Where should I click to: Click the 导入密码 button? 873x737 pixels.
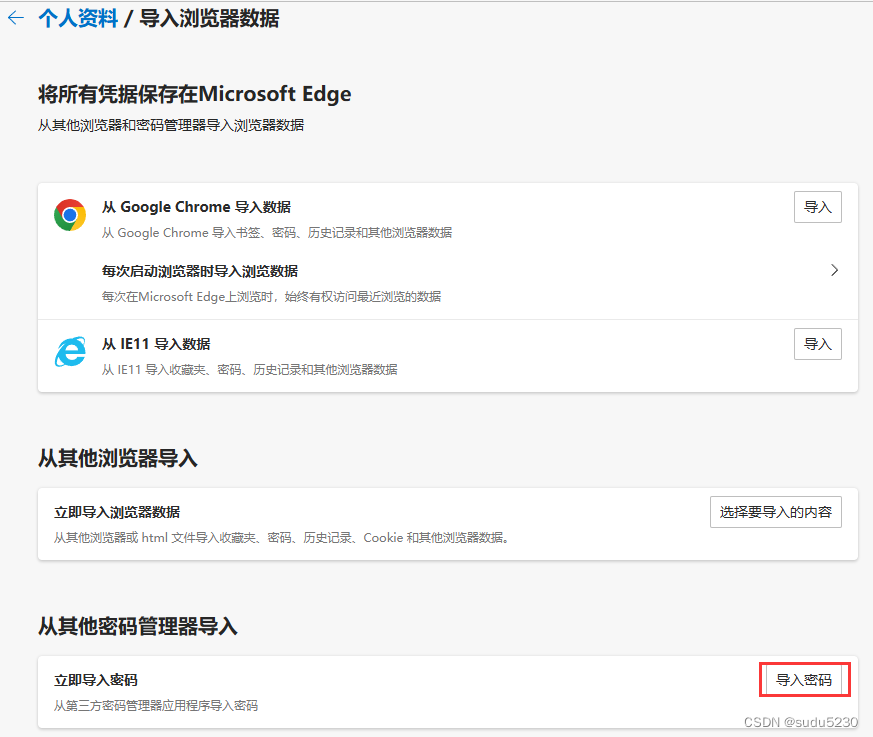point(803,680)
